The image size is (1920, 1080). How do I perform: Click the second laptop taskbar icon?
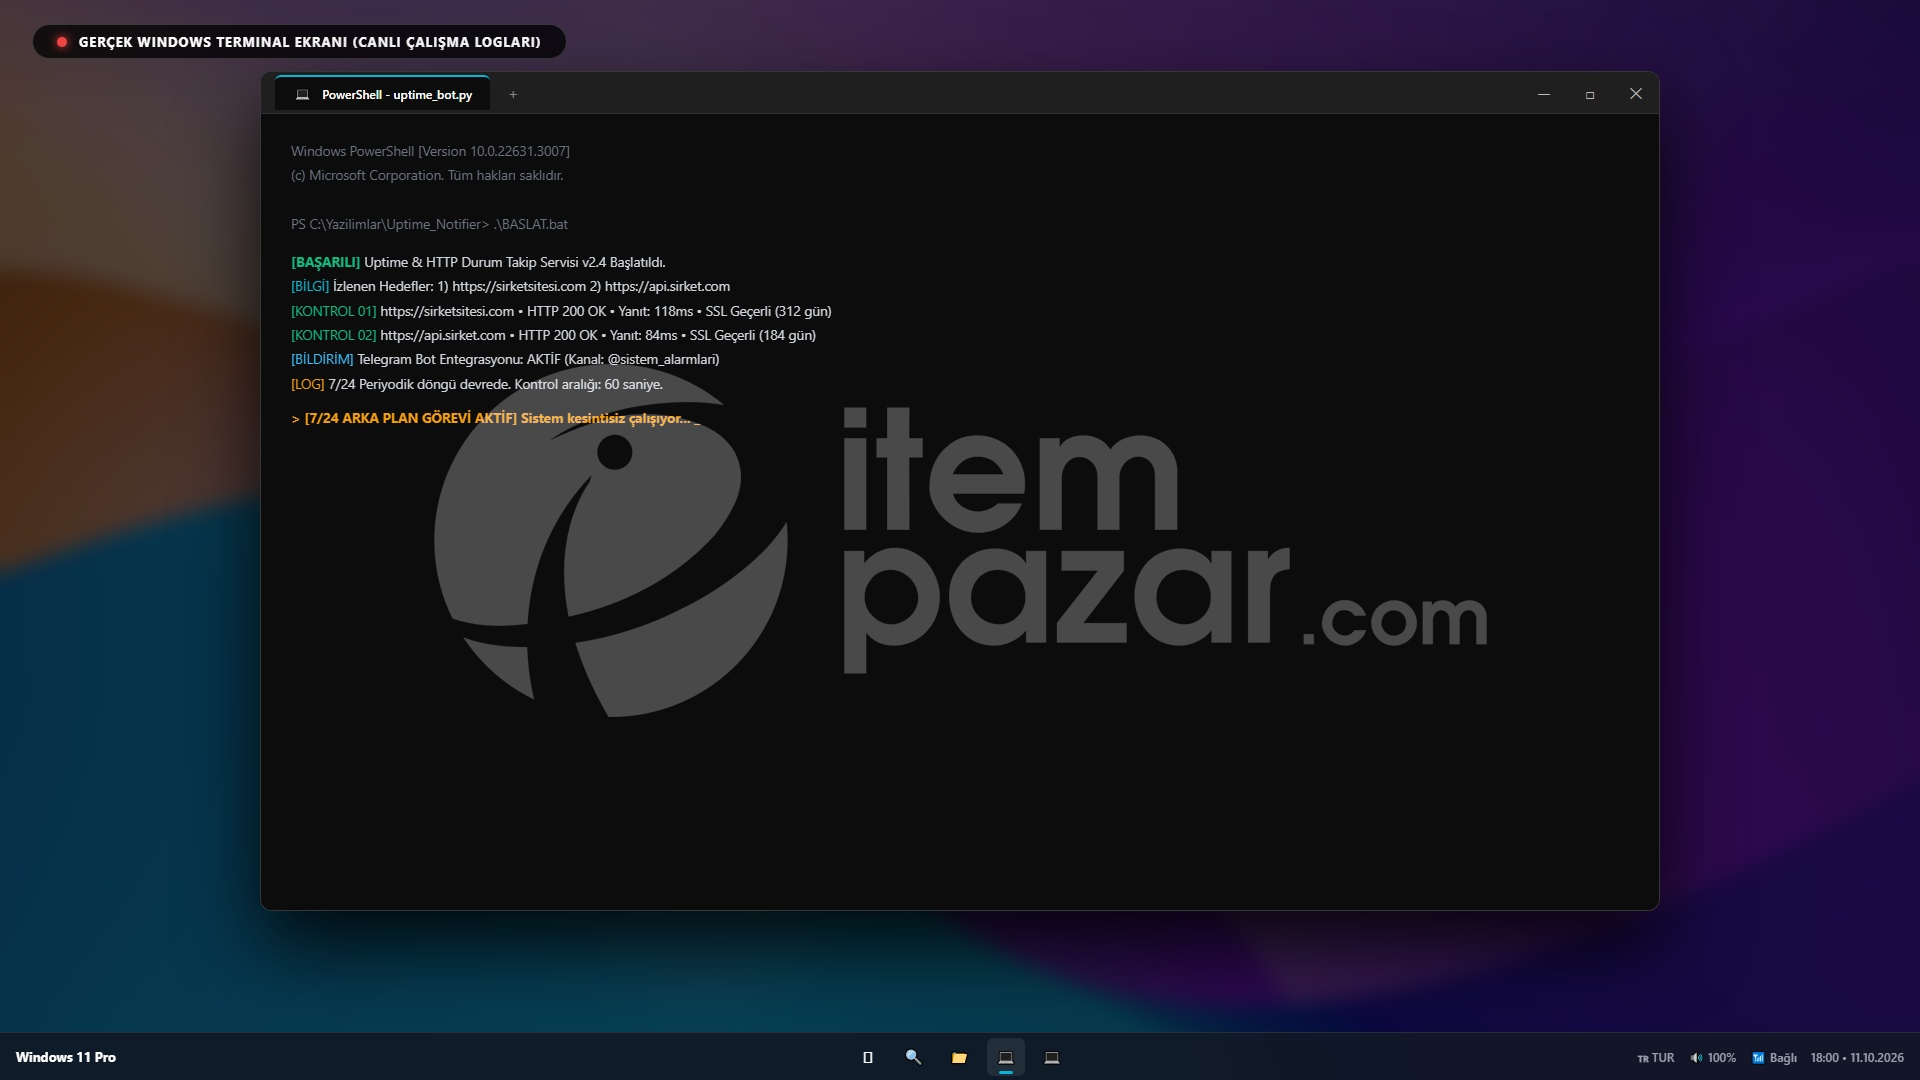[1051, 1057]
